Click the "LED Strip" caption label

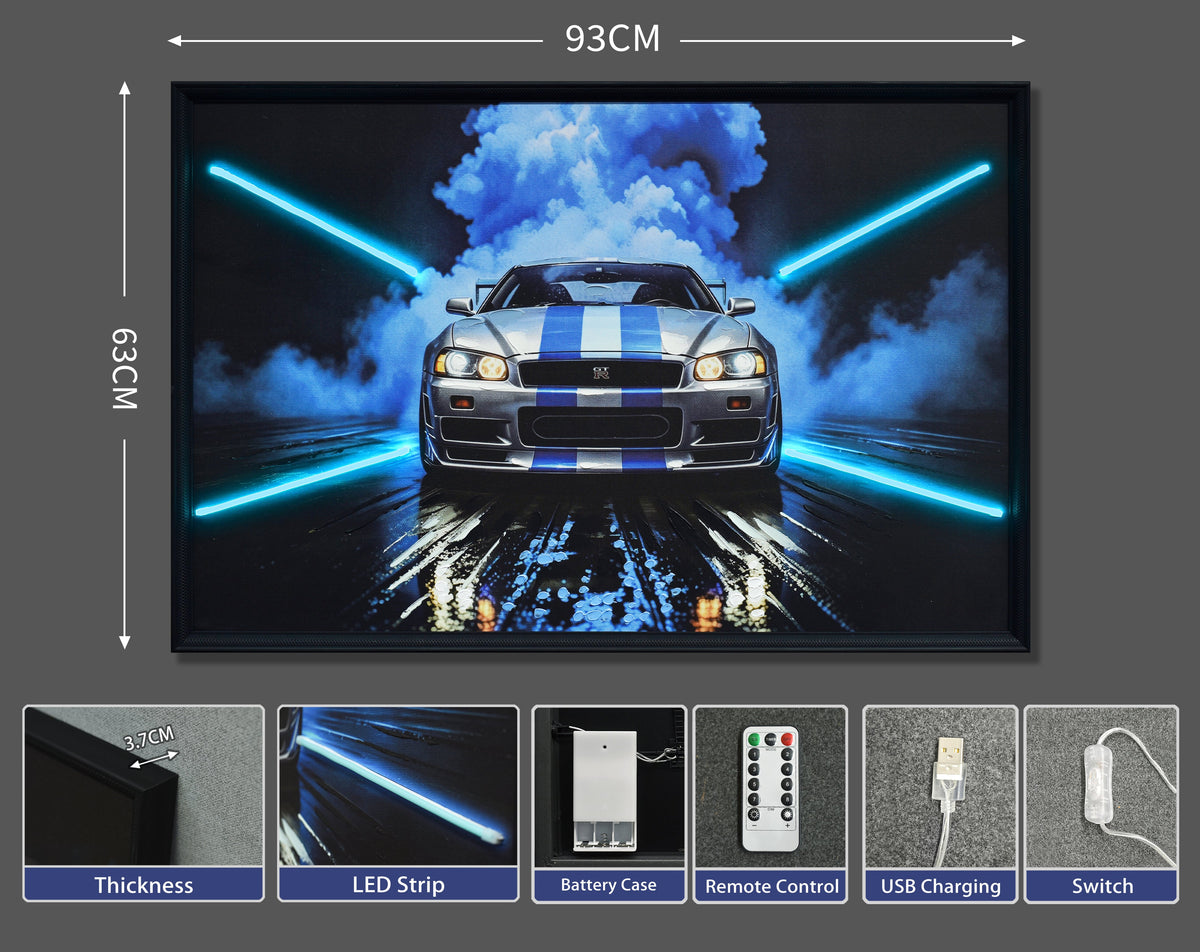tap(398, 885)
